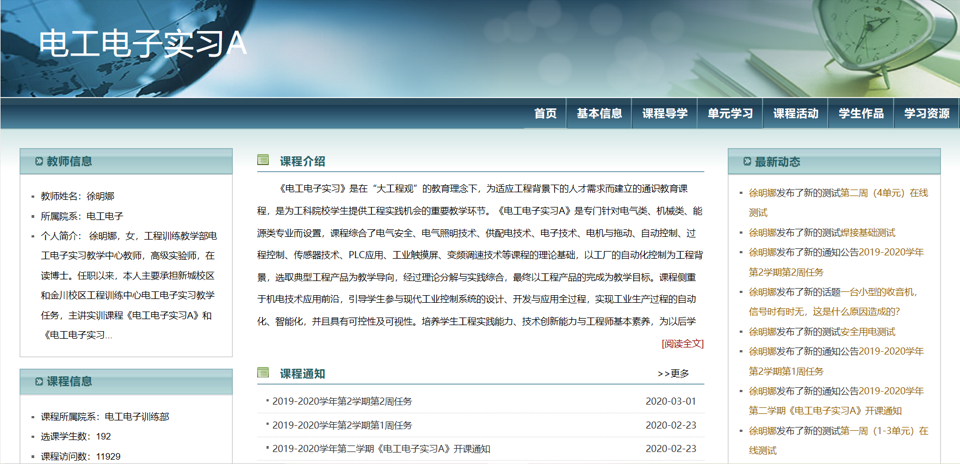Open the 首页 navigation tab
Viewport: 960px width, 464px height.
tap(545, 114)
